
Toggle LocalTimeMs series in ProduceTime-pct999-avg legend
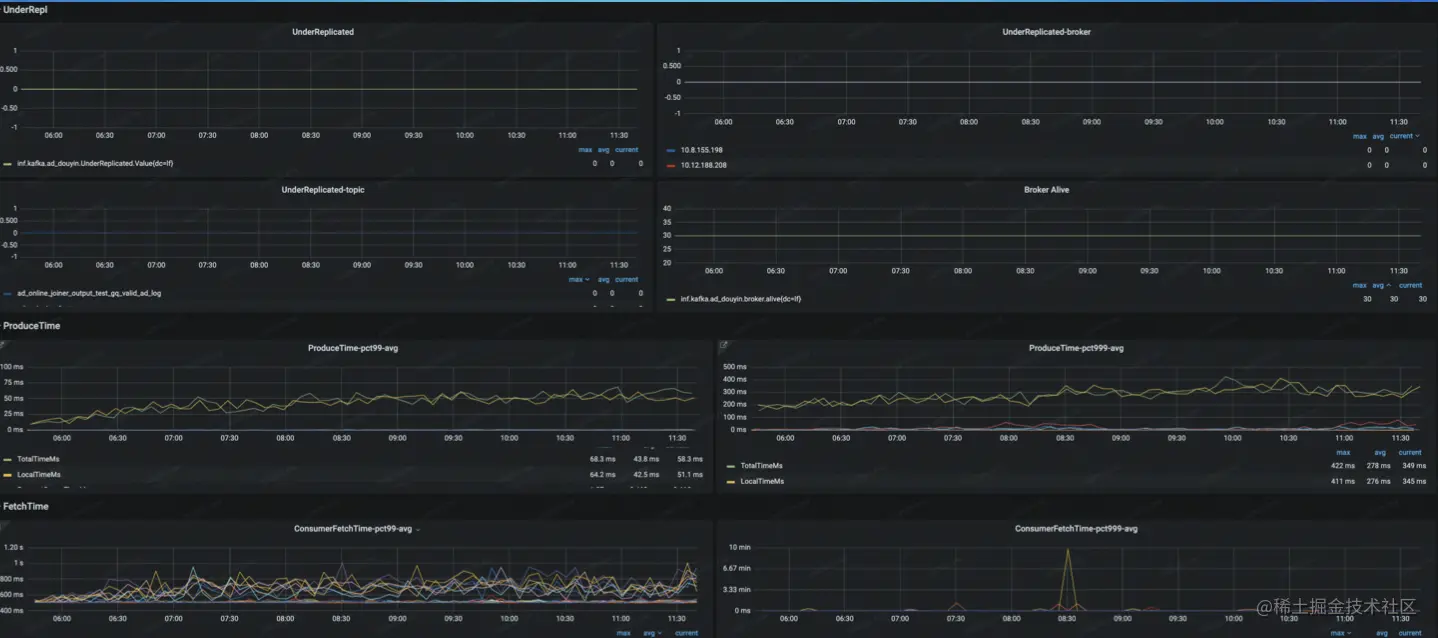pos(762,481)
